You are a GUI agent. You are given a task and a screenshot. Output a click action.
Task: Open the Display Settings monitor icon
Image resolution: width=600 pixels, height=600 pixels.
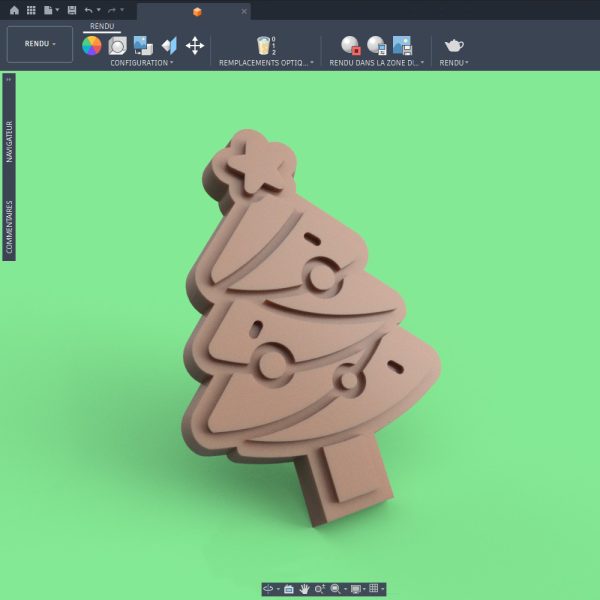355,589
